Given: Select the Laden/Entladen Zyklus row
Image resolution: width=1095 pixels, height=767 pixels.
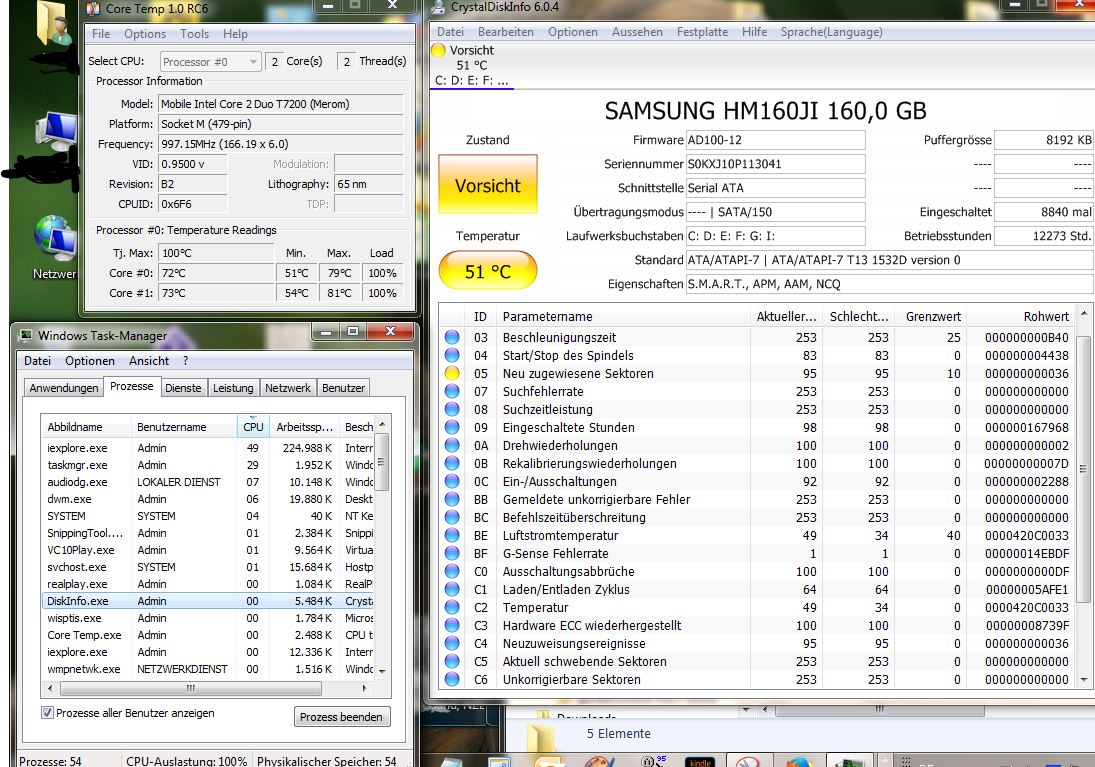Looking at the screenshot, I should pyautogui.click(x=757, y=590).
